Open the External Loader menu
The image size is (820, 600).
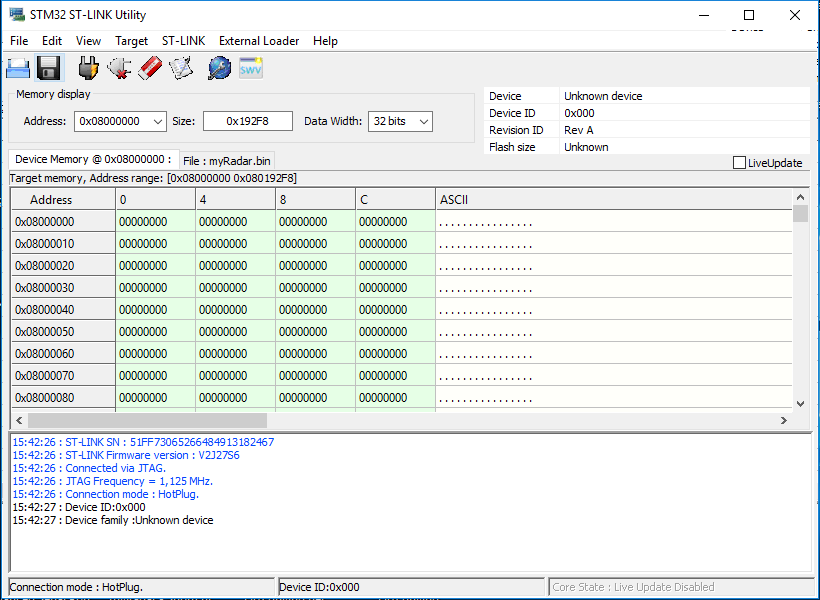coord(259,41)
